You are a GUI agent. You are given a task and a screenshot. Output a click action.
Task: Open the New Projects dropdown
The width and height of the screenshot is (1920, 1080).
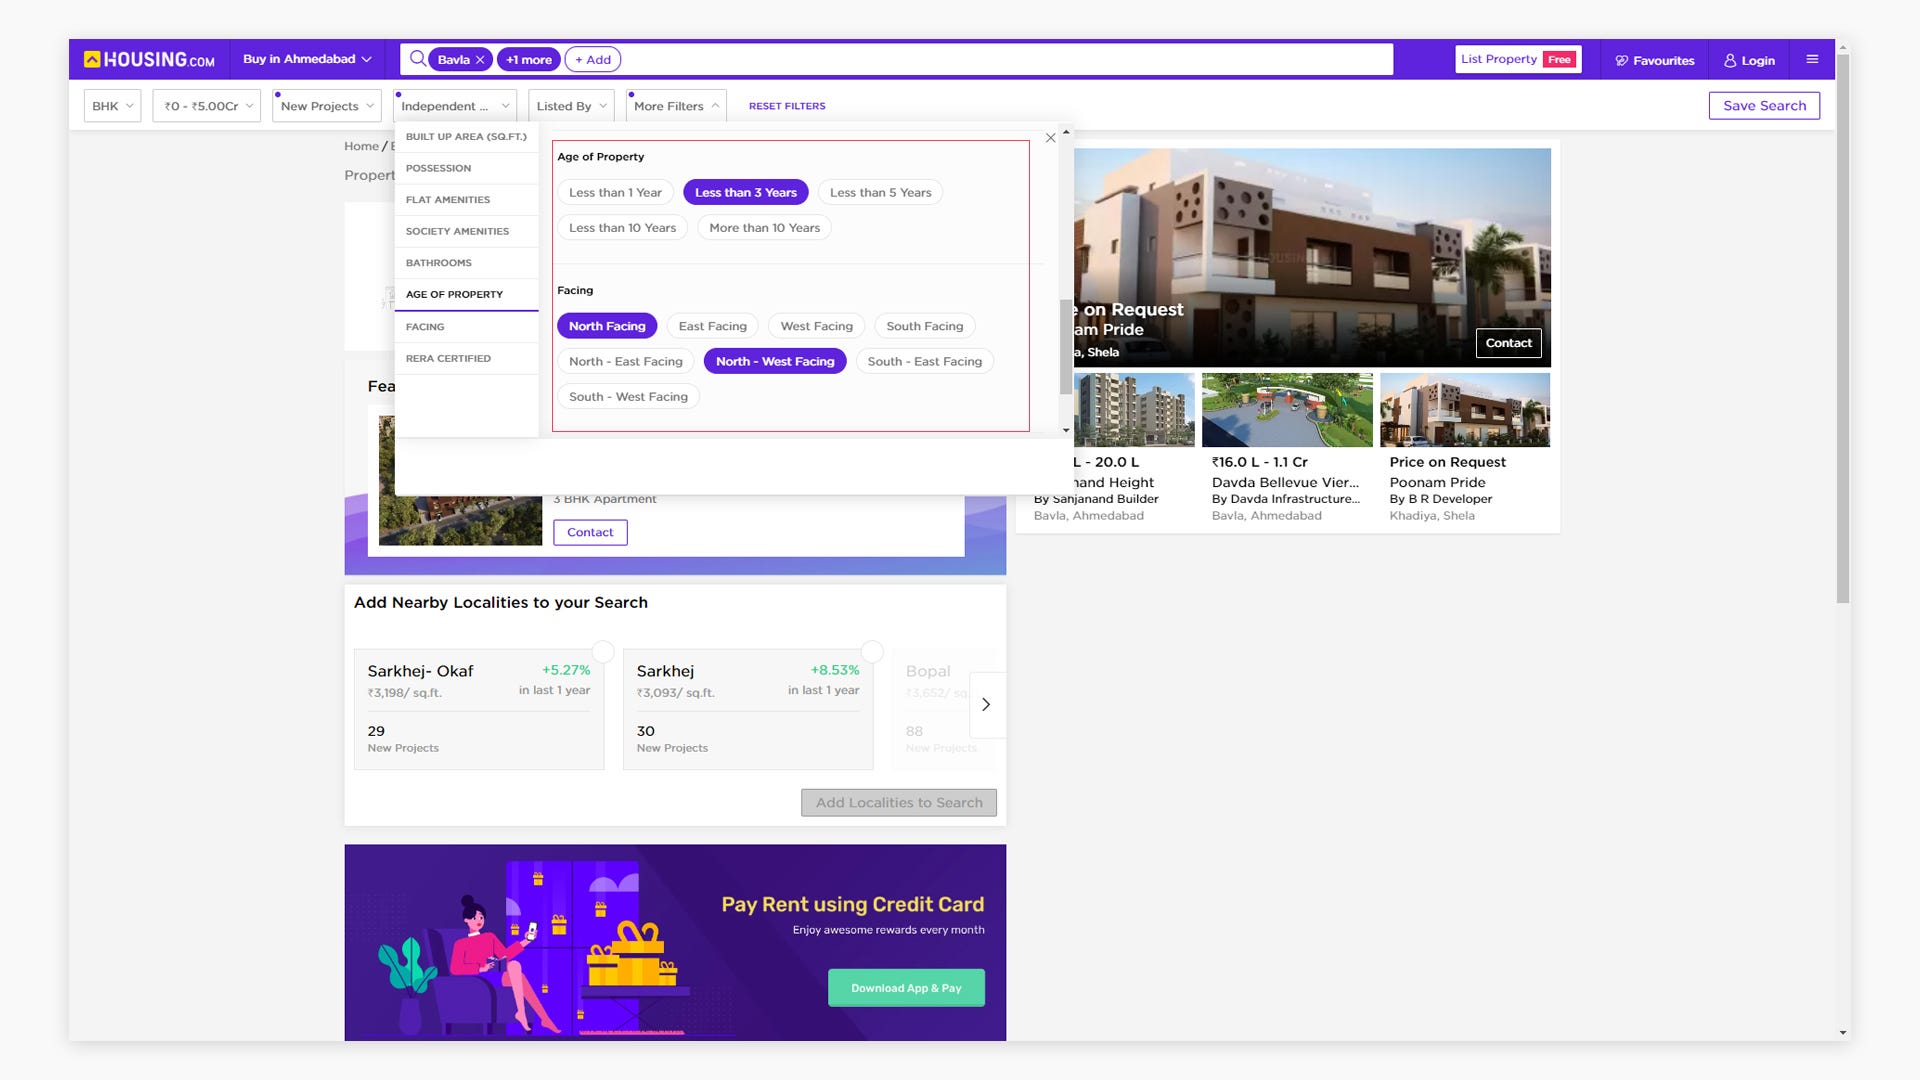(326, 106)
